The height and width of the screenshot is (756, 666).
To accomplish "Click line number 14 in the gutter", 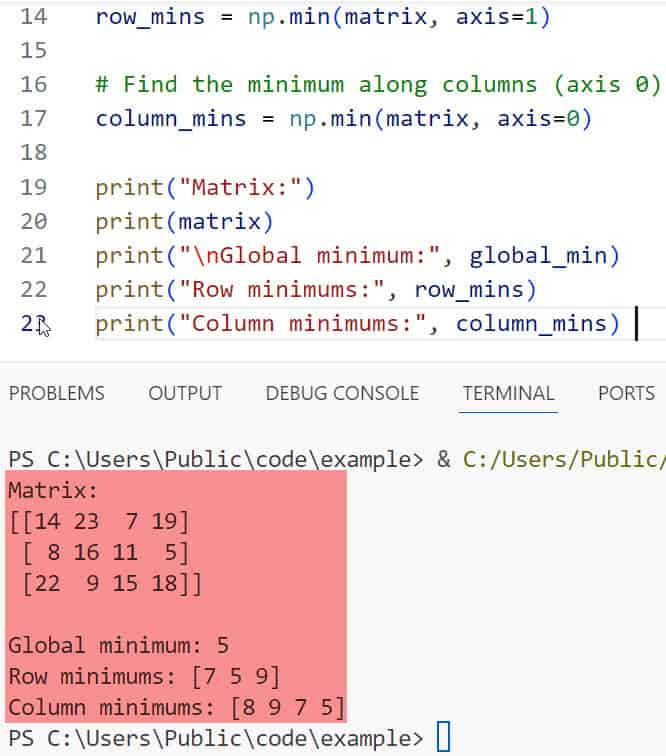I will point(33,17).
